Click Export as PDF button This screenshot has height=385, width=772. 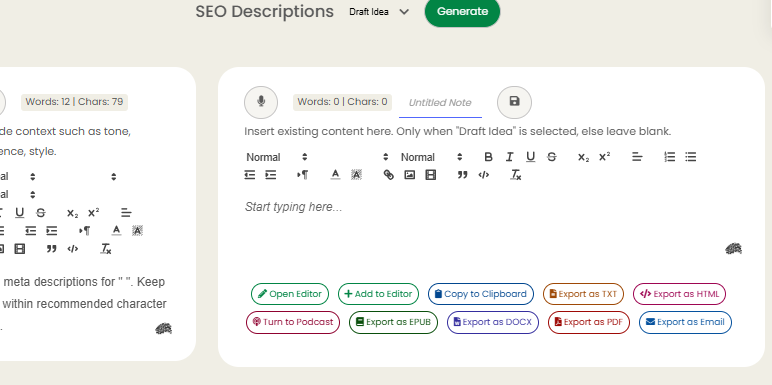coord(589,322)
